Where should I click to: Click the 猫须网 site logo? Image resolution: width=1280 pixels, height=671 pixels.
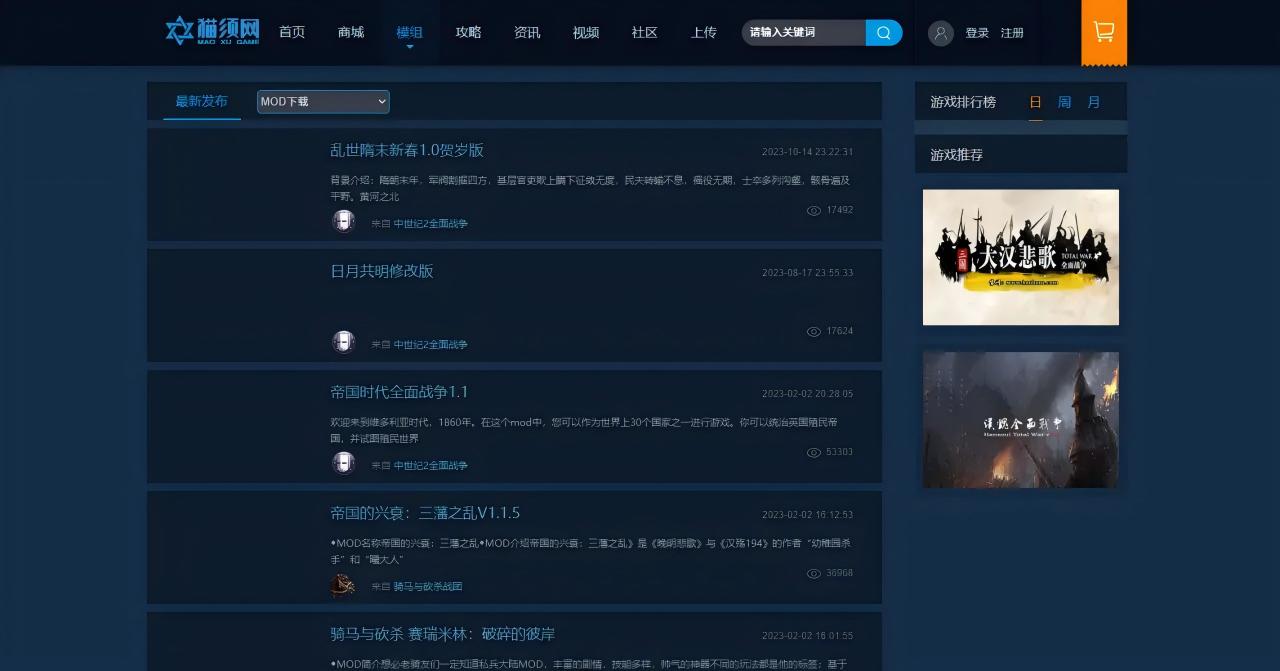[x=212, y=31]
